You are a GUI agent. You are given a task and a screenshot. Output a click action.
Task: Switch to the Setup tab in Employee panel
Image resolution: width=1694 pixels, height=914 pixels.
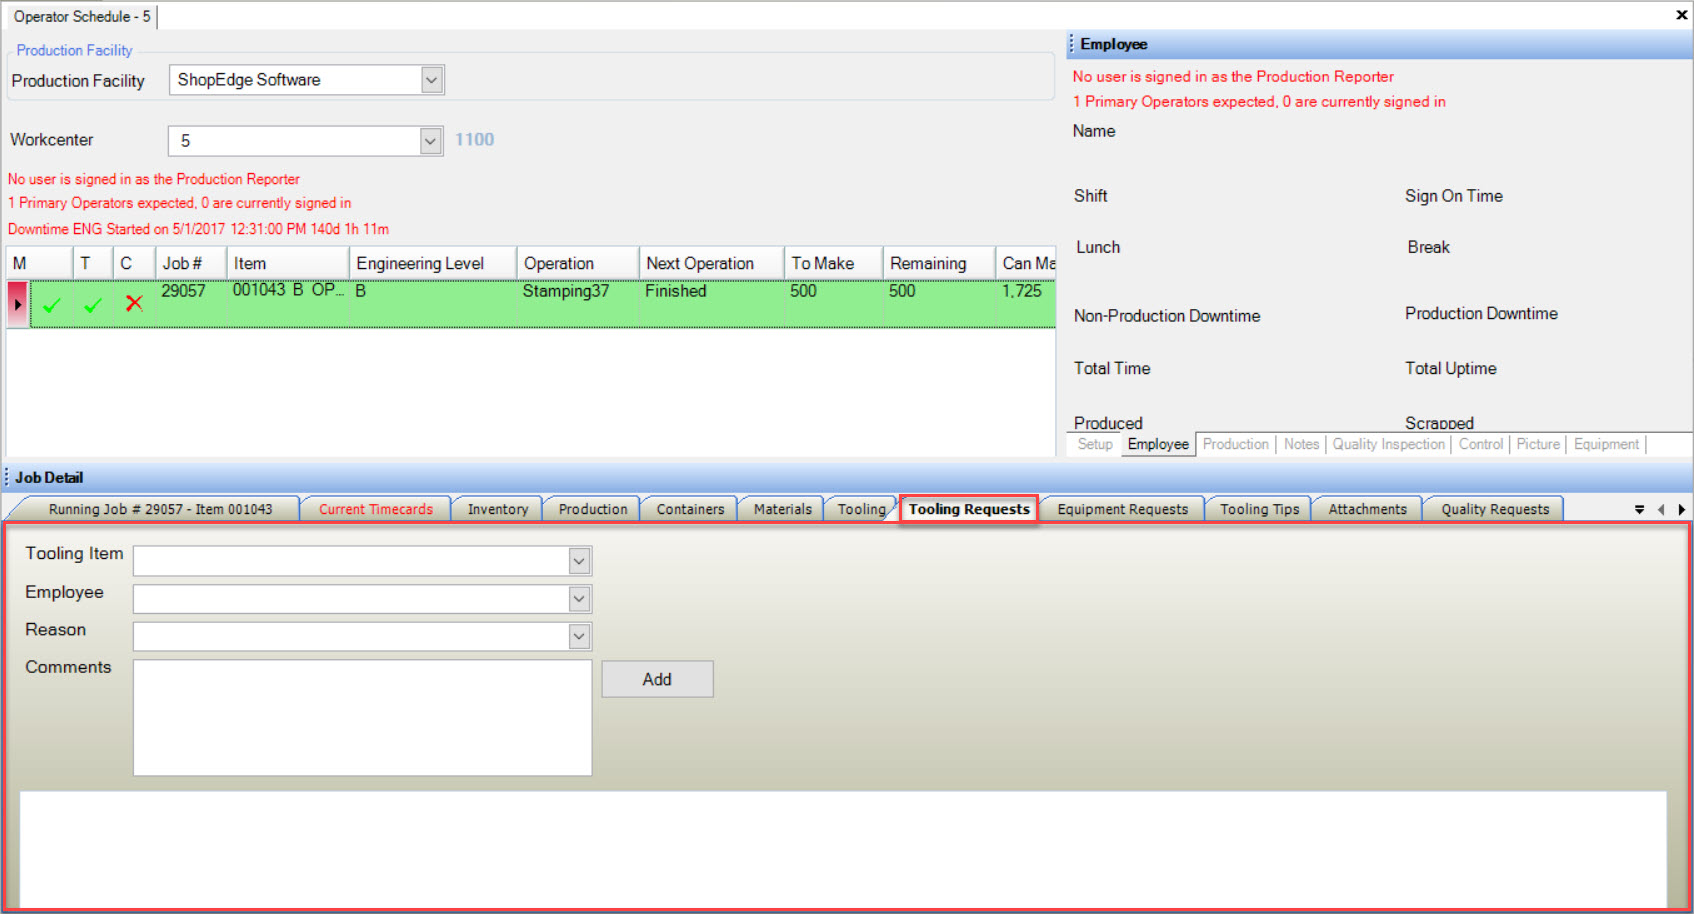point(1095,444)
